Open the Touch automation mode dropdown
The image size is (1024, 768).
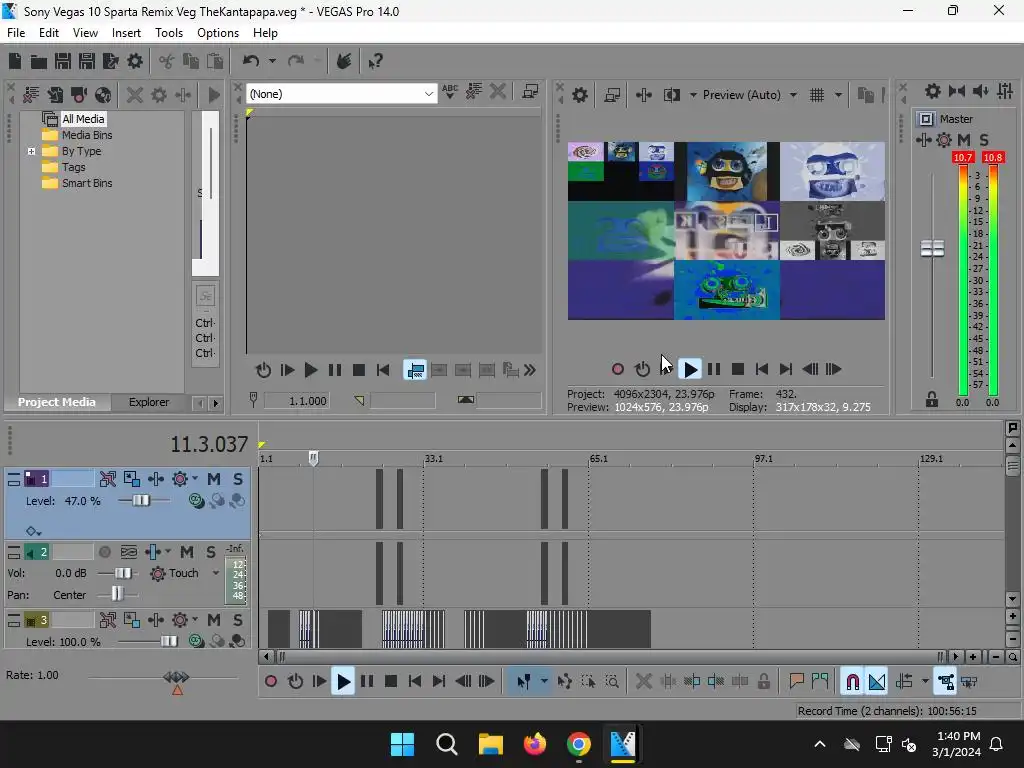(216, 573)
